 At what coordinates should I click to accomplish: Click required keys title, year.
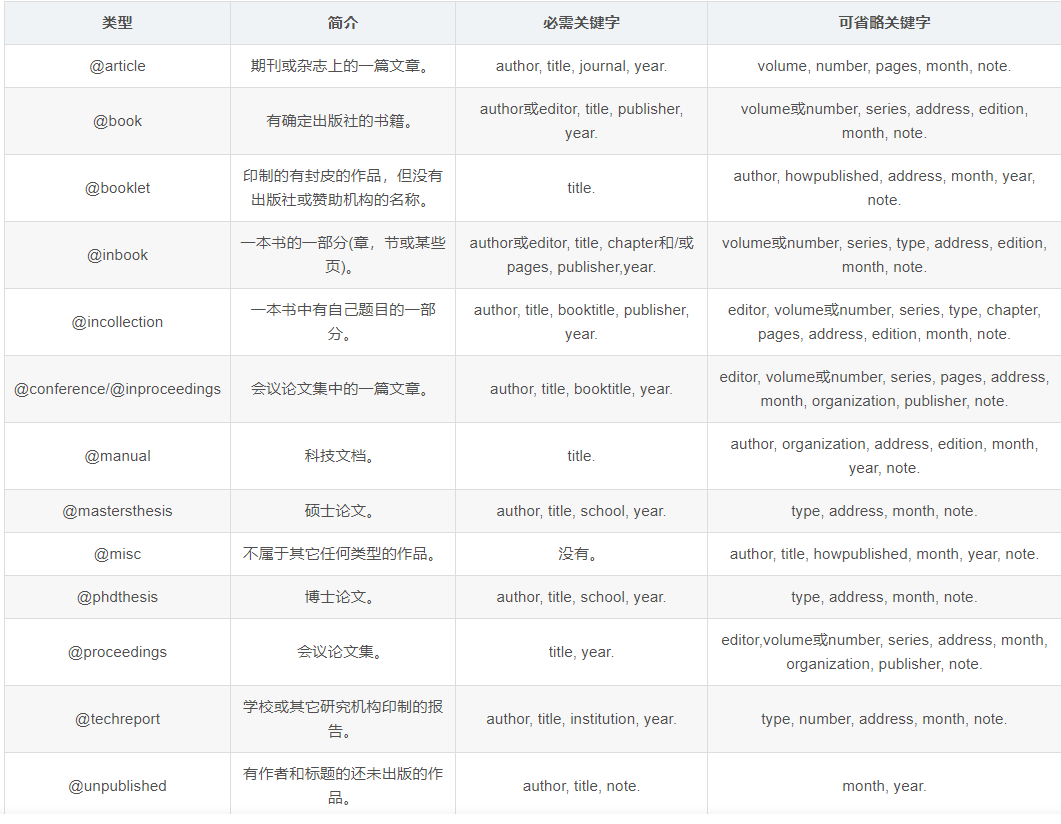tap(581, 652)
